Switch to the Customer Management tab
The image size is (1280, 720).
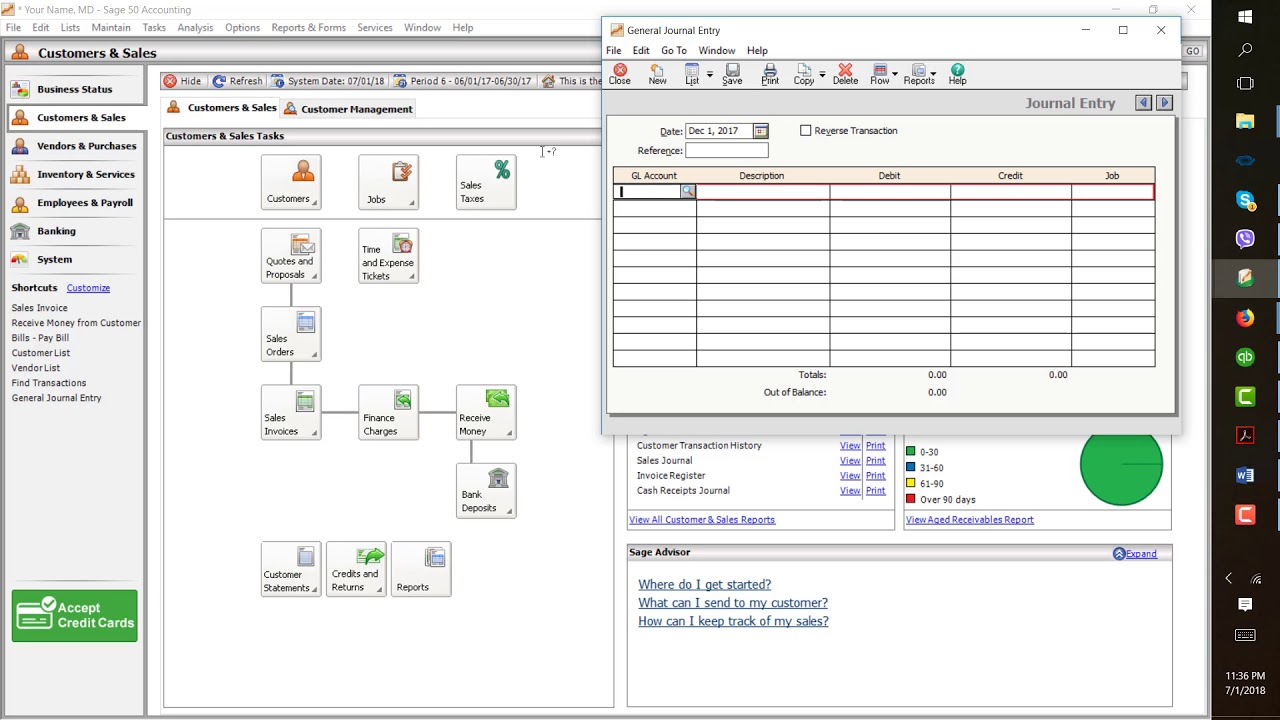point(348,109)
